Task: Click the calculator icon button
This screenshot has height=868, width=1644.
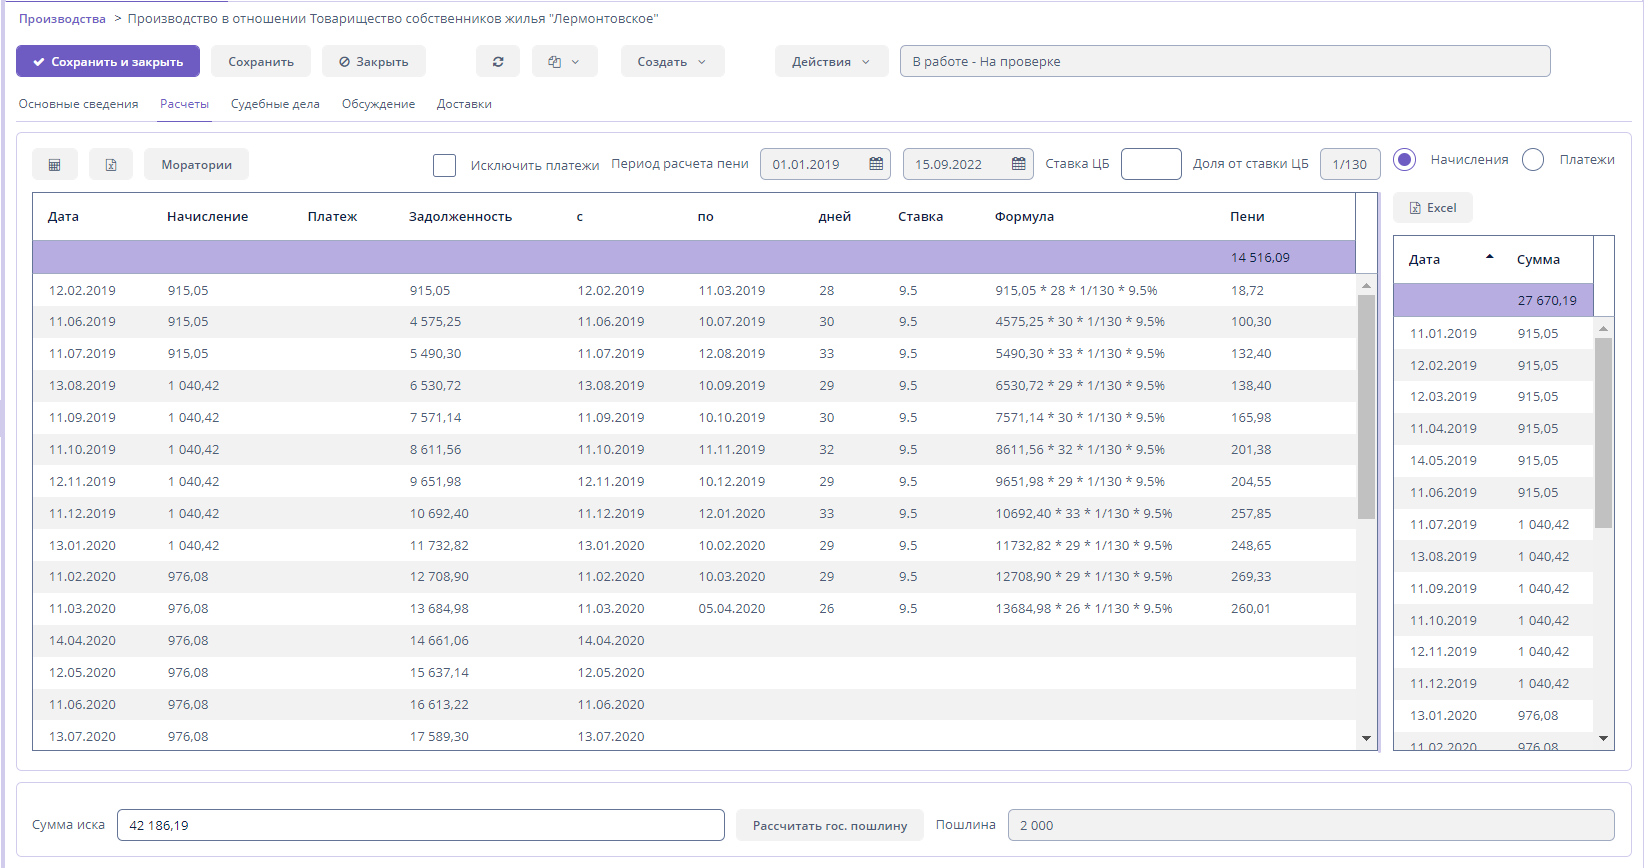Action: (55, 165)
